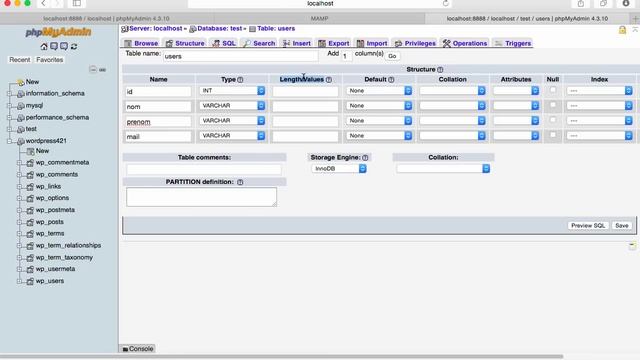
Task: Open Attributes dropdown for id row
Action: point(516,91)
